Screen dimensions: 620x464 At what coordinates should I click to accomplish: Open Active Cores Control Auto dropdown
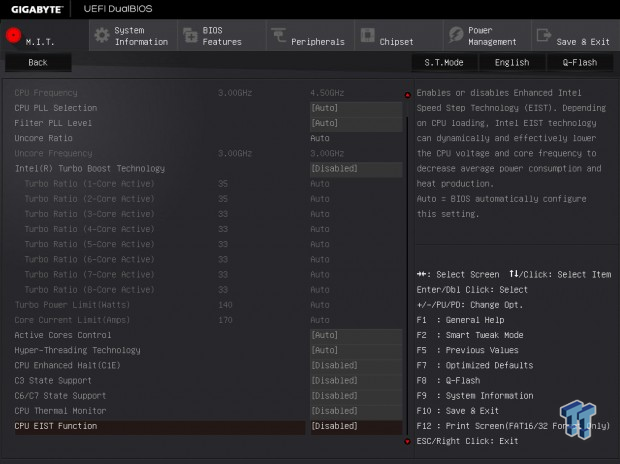(x=356, y=335)
